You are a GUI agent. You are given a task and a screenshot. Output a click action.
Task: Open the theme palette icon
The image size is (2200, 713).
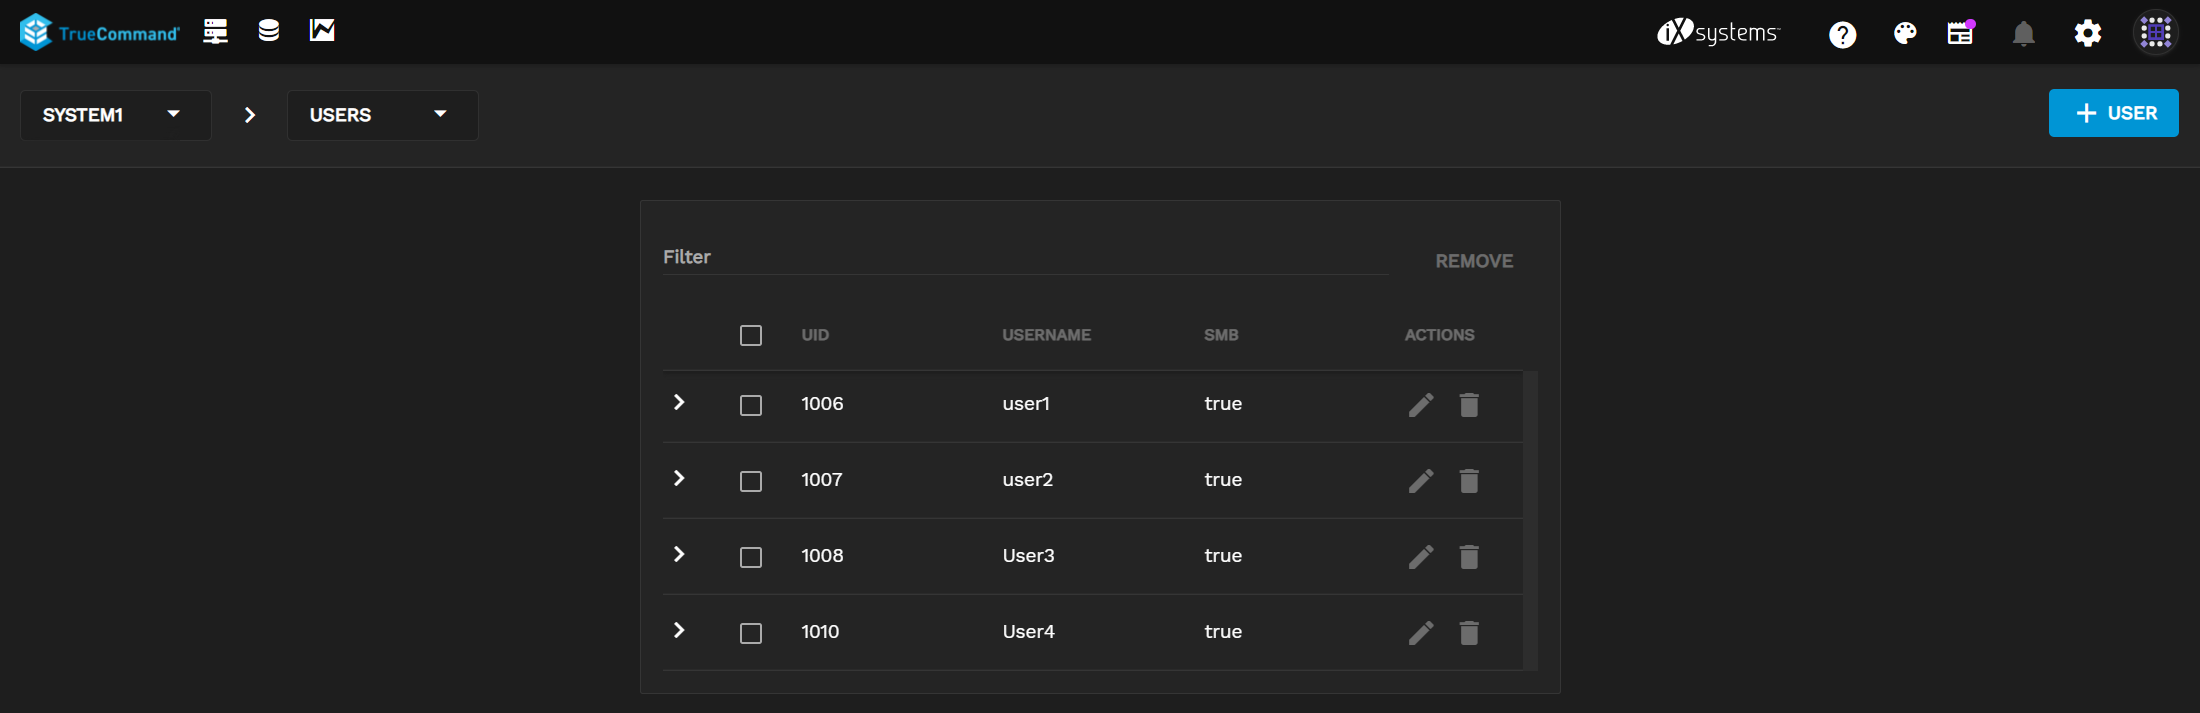[1904, 34]
